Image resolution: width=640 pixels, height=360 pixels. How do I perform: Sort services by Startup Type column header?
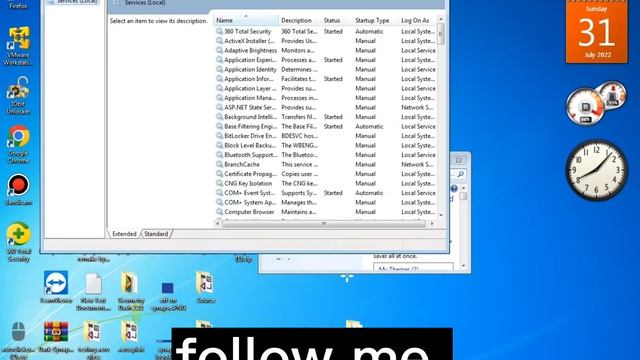coord(376,20)
